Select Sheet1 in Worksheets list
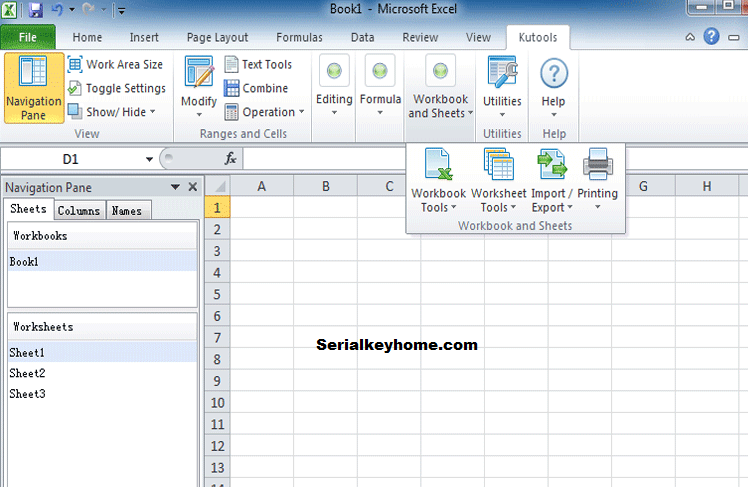This screenshot has height=487, width=748. tap(102, 352)
